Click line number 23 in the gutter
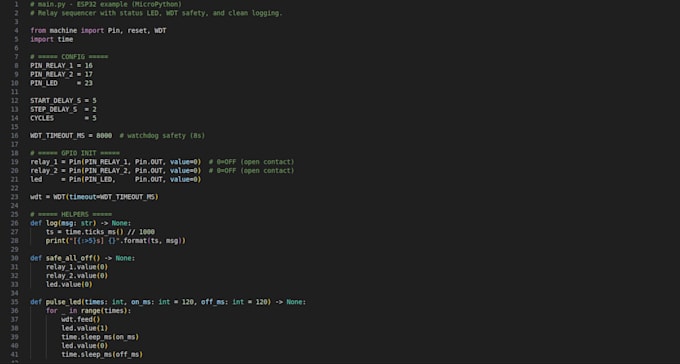 (x=15, y=197)
